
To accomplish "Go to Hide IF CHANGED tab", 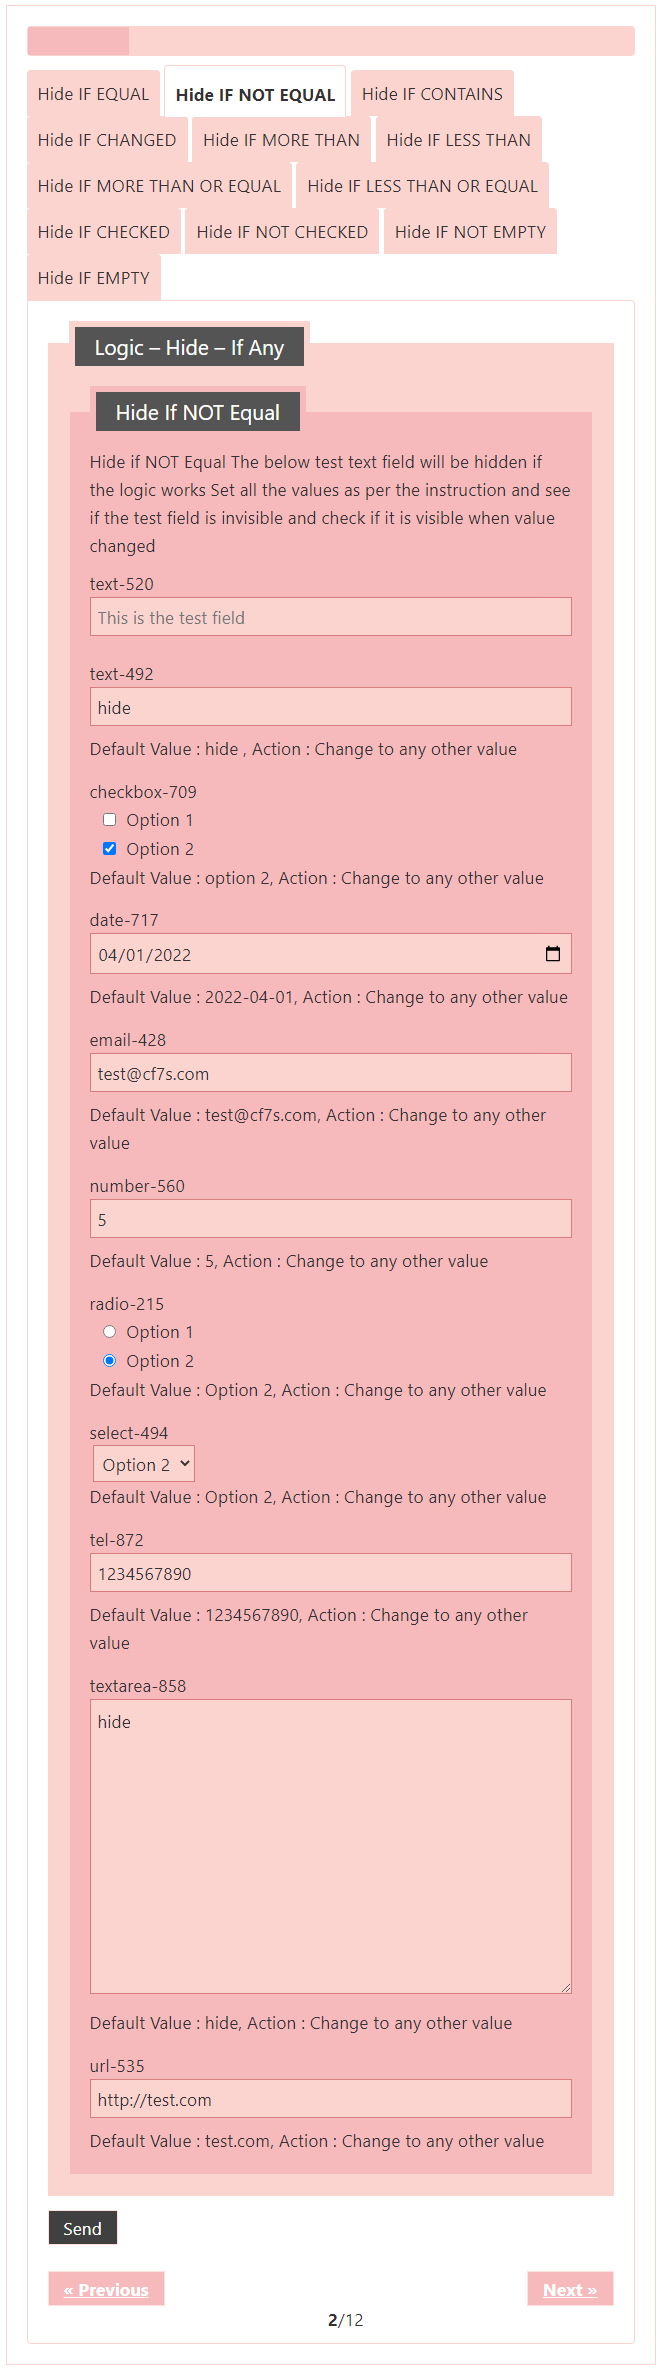I will coord(107,140).
